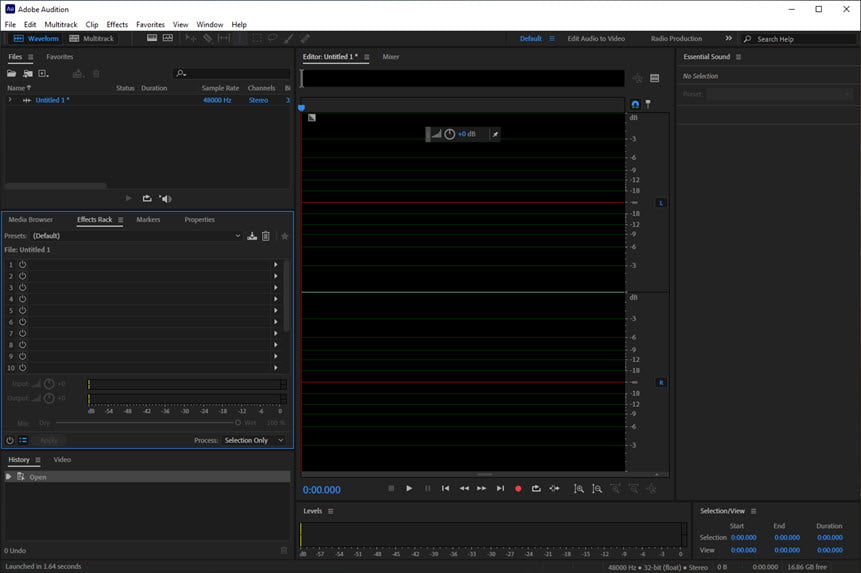
Task: Open the Process Selection Only dropdown
Action: 254,440
